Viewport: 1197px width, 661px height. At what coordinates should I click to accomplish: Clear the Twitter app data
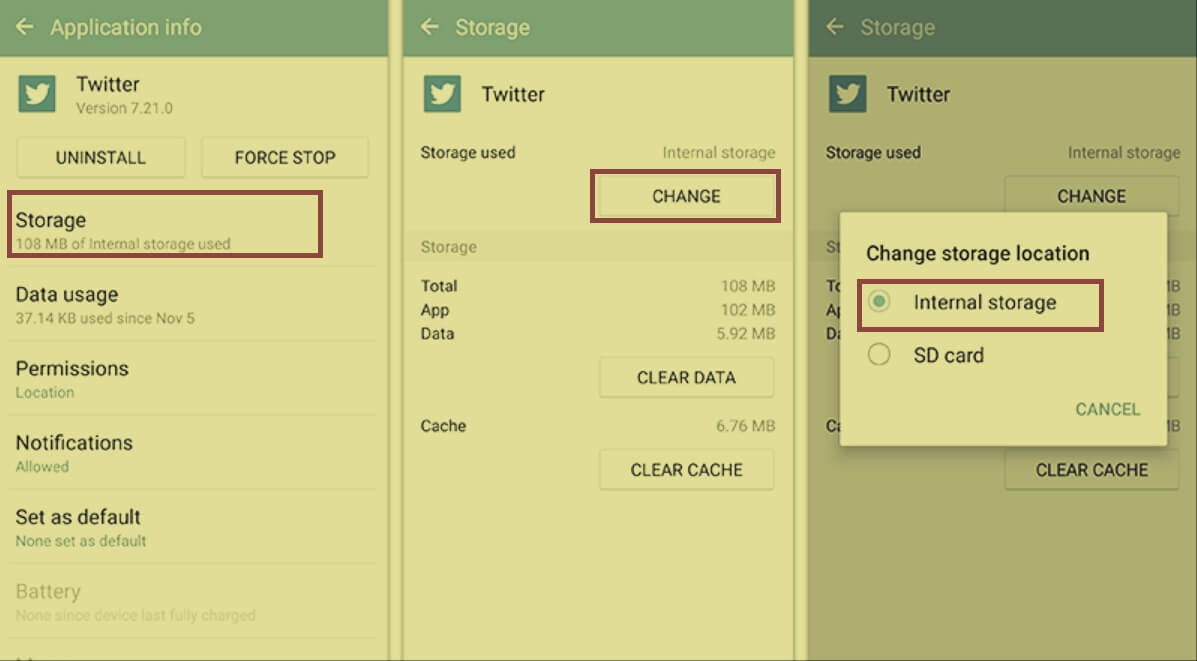pos(686,377)
